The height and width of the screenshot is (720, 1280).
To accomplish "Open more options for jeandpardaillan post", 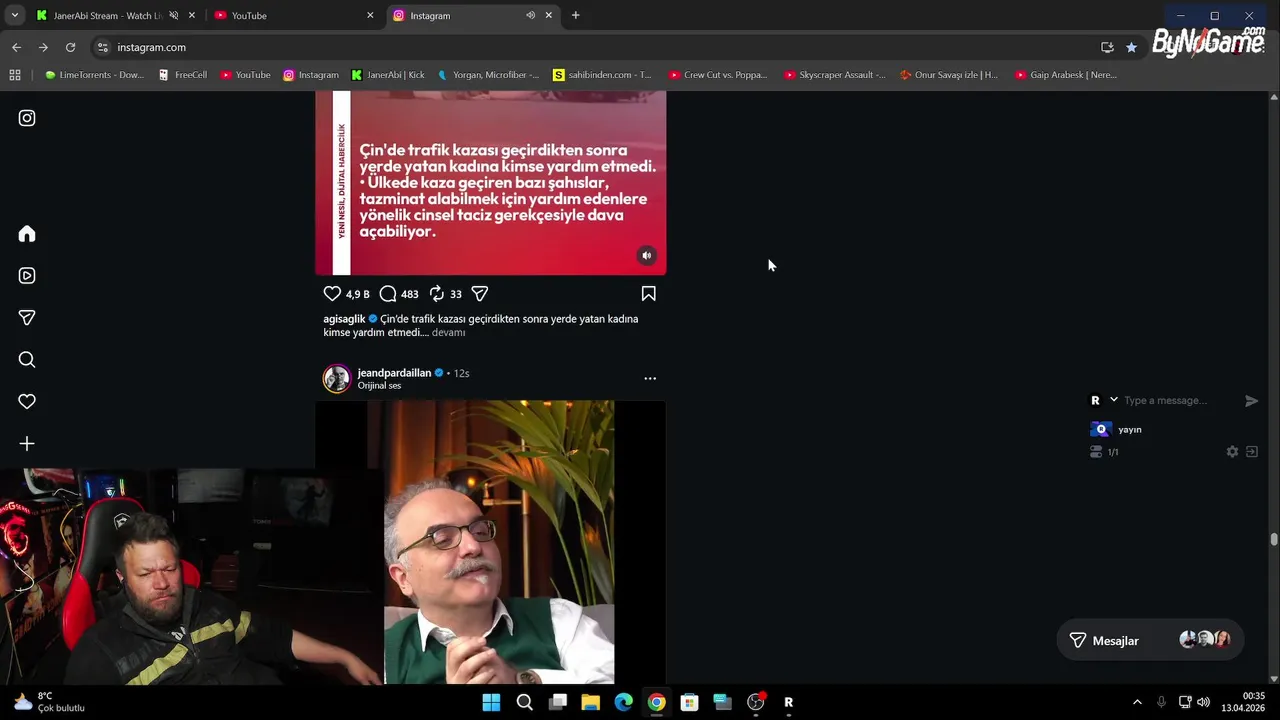I will (x=650, y=379).
